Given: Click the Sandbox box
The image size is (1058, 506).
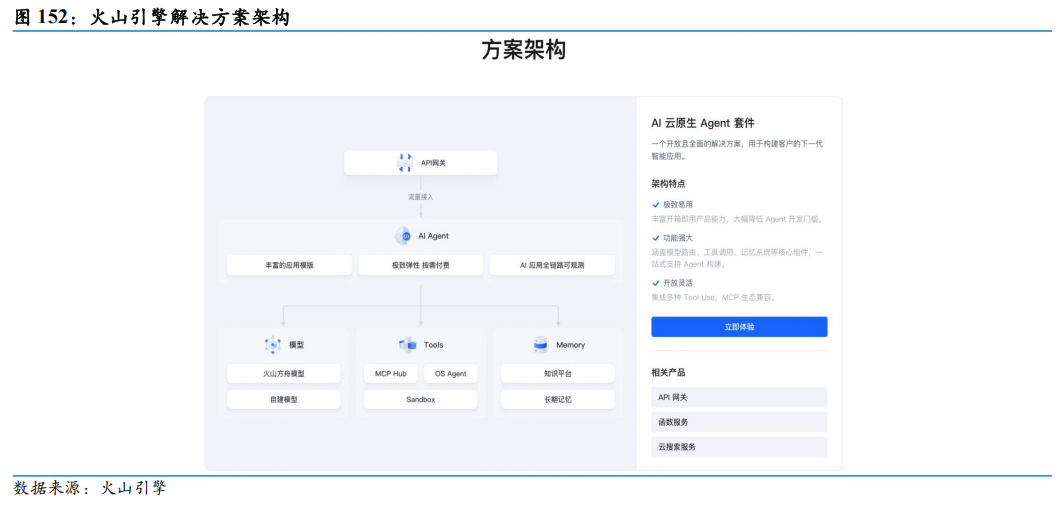Looking at the screenshot, I should [x=420, y=399].
